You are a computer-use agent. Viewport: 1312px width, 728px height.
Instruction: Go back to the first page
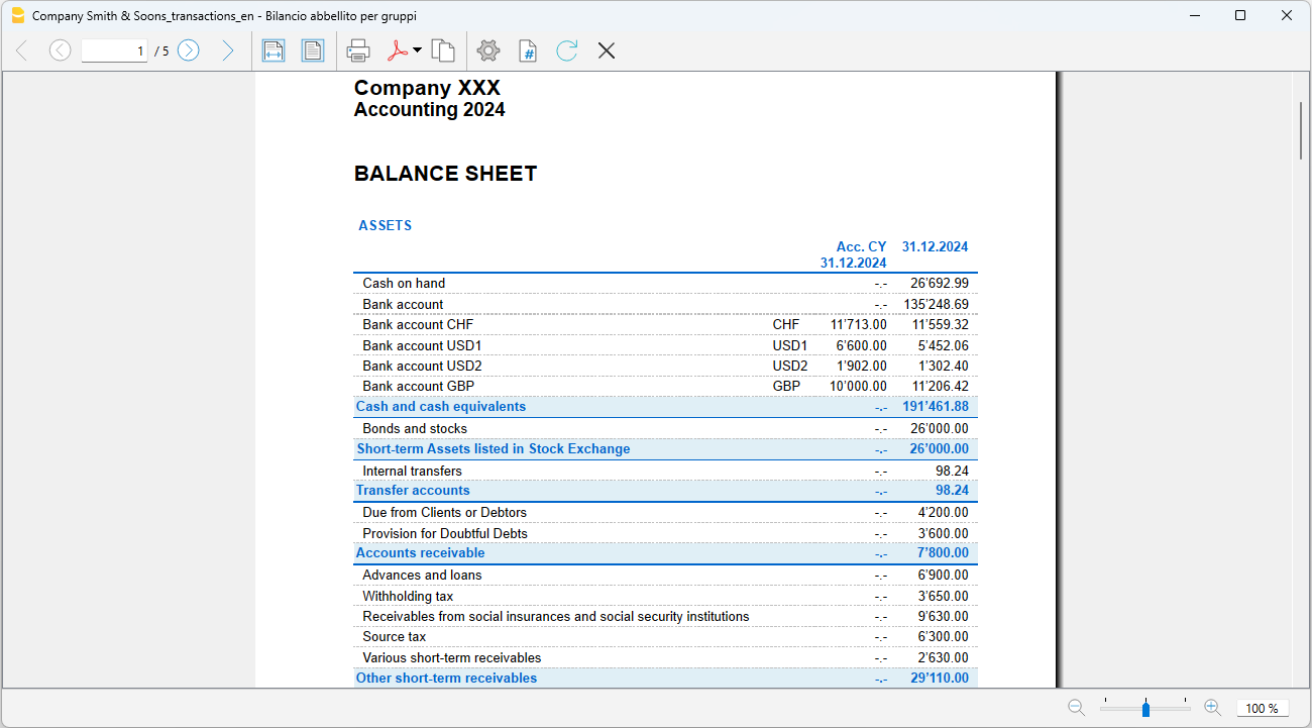click(x=22, y=50)
